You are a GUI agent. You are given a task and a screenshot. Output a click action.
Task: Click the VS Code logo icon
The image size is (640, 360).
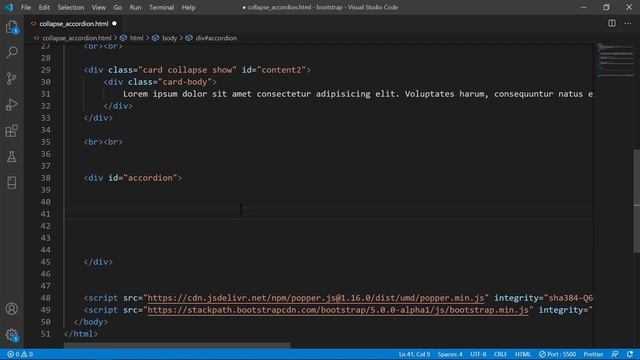tap(9, 7)
